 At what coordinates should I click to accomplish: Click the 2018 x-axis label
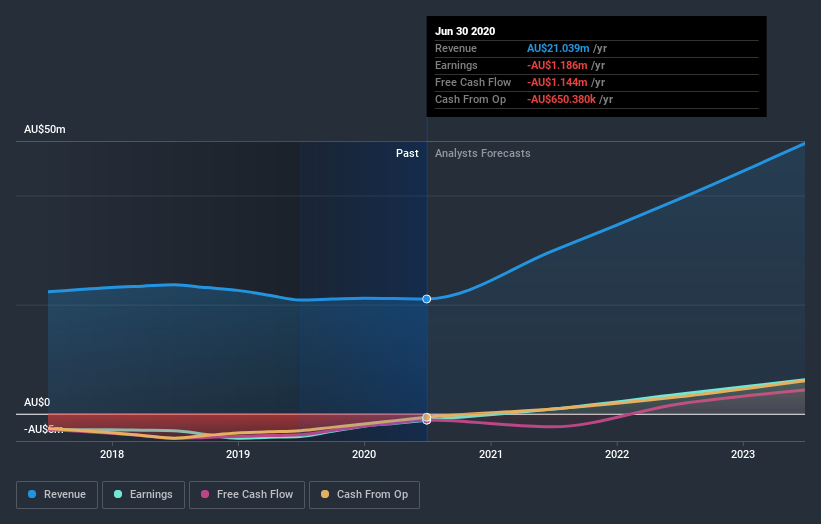(x=112, y=454)
